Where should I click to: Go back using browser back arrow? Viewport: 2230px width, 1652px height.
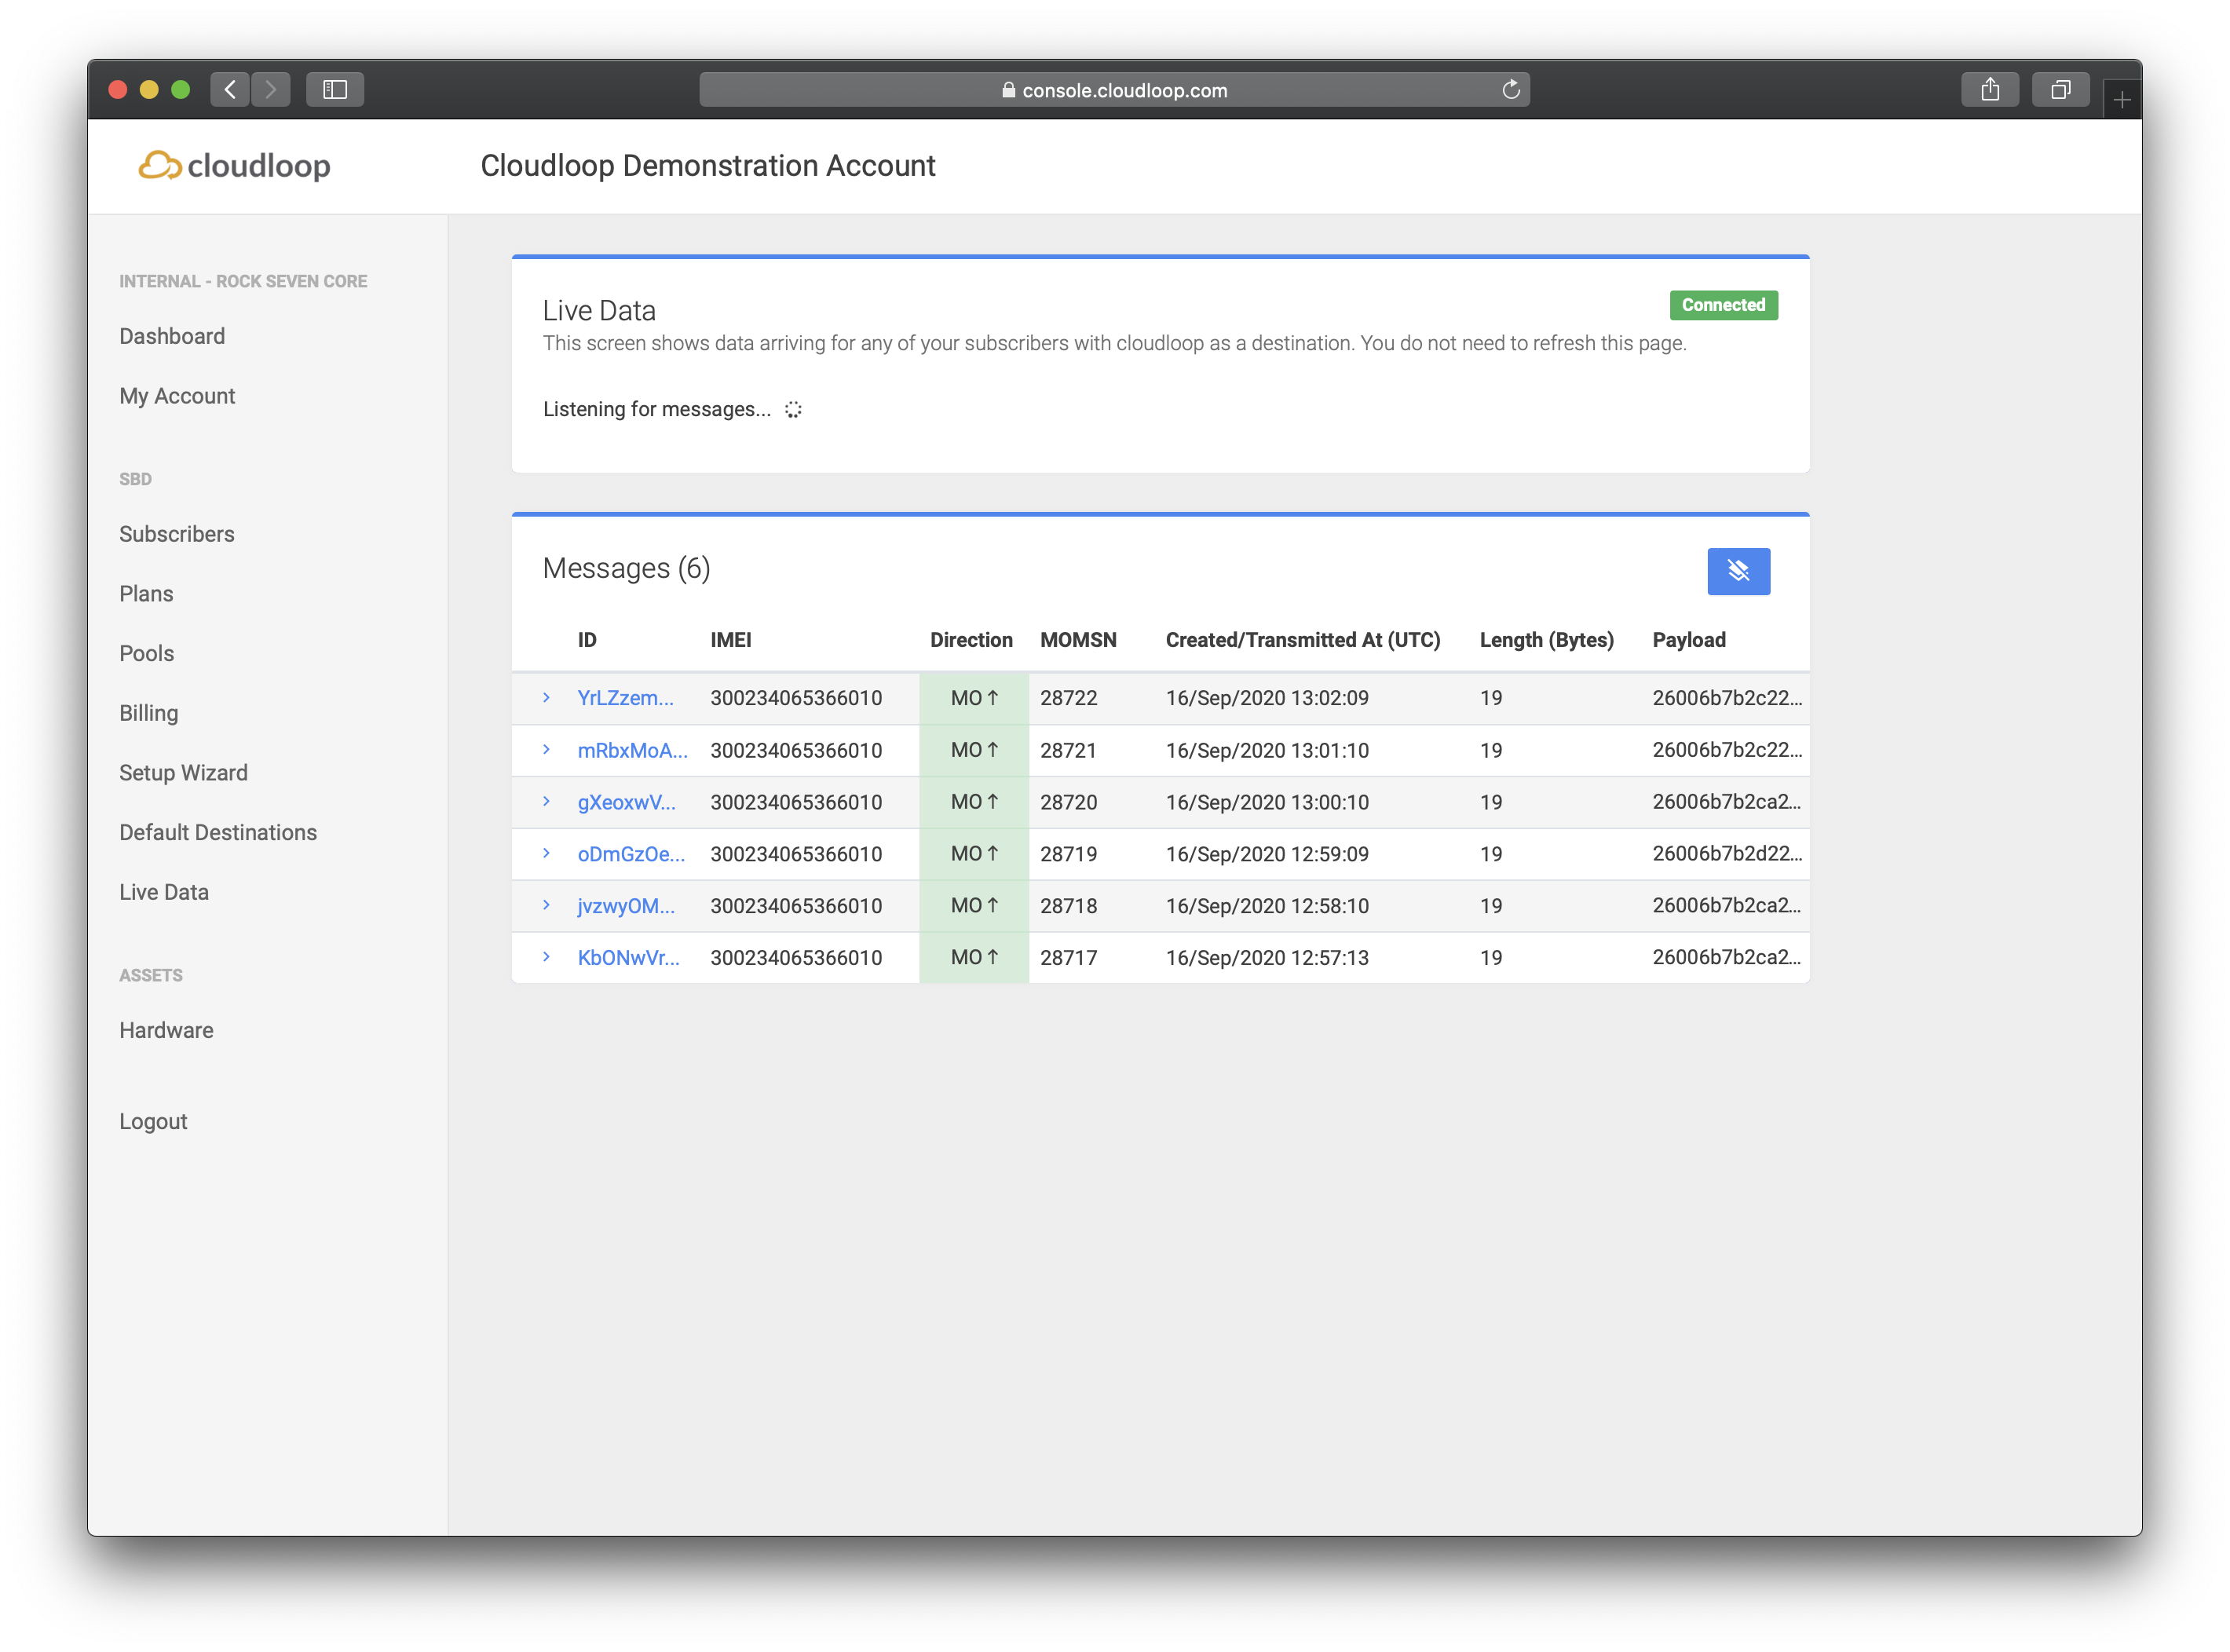(x=230, y=90)
